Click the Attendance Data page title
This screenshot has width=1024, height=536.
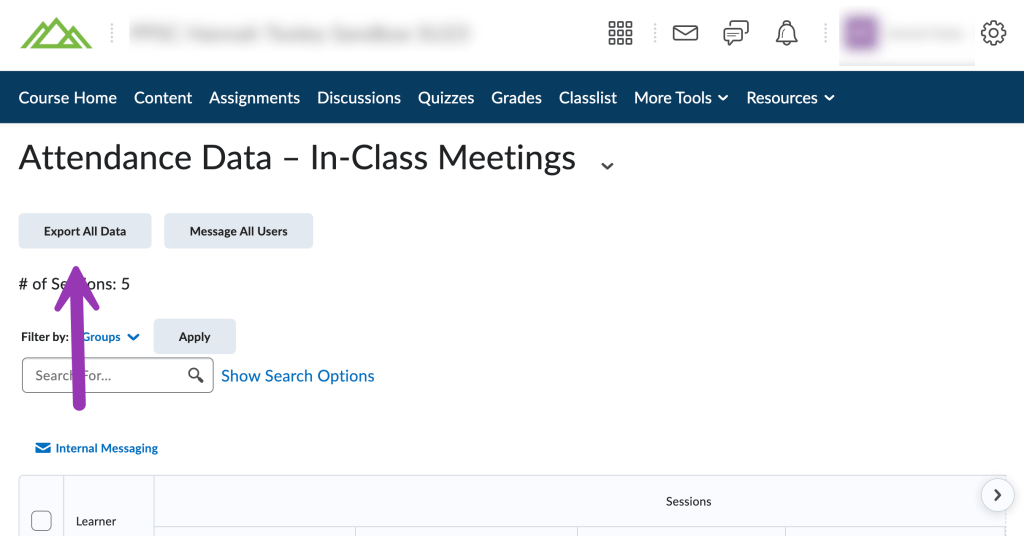[297, 157]
